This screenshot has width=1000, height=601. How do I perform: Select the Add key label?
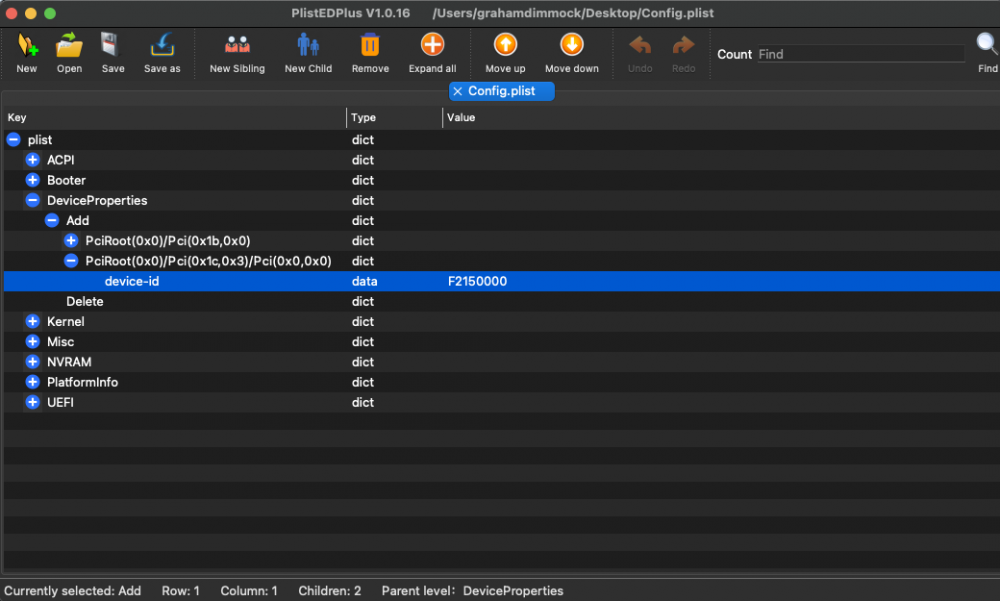pos(77,221)
